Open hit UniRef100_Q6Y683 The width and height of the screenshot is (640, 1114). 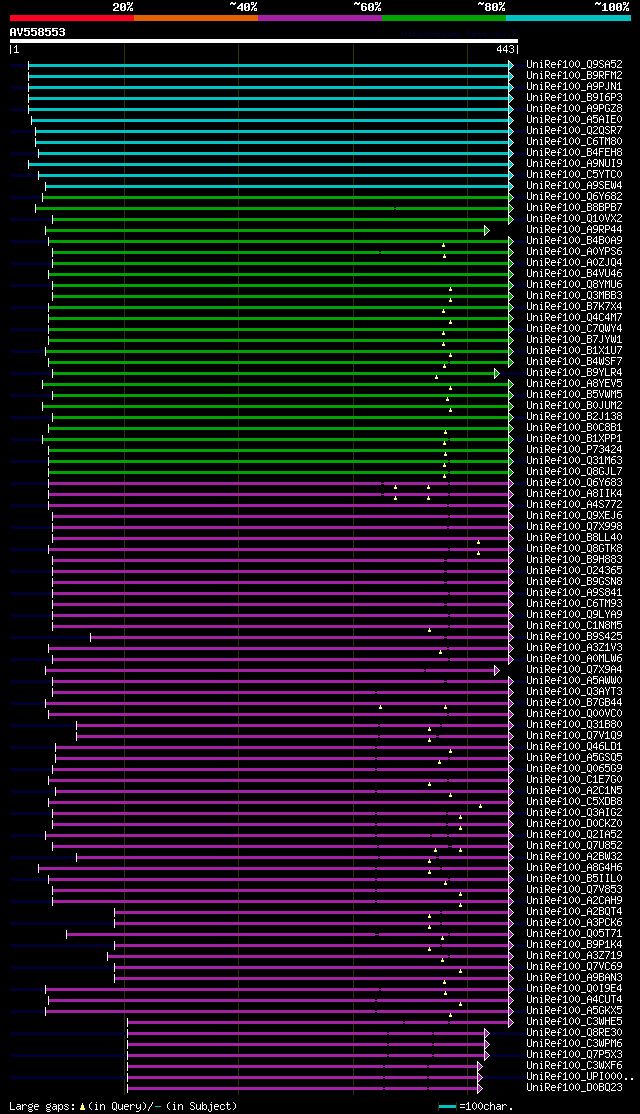pos(574,483)
